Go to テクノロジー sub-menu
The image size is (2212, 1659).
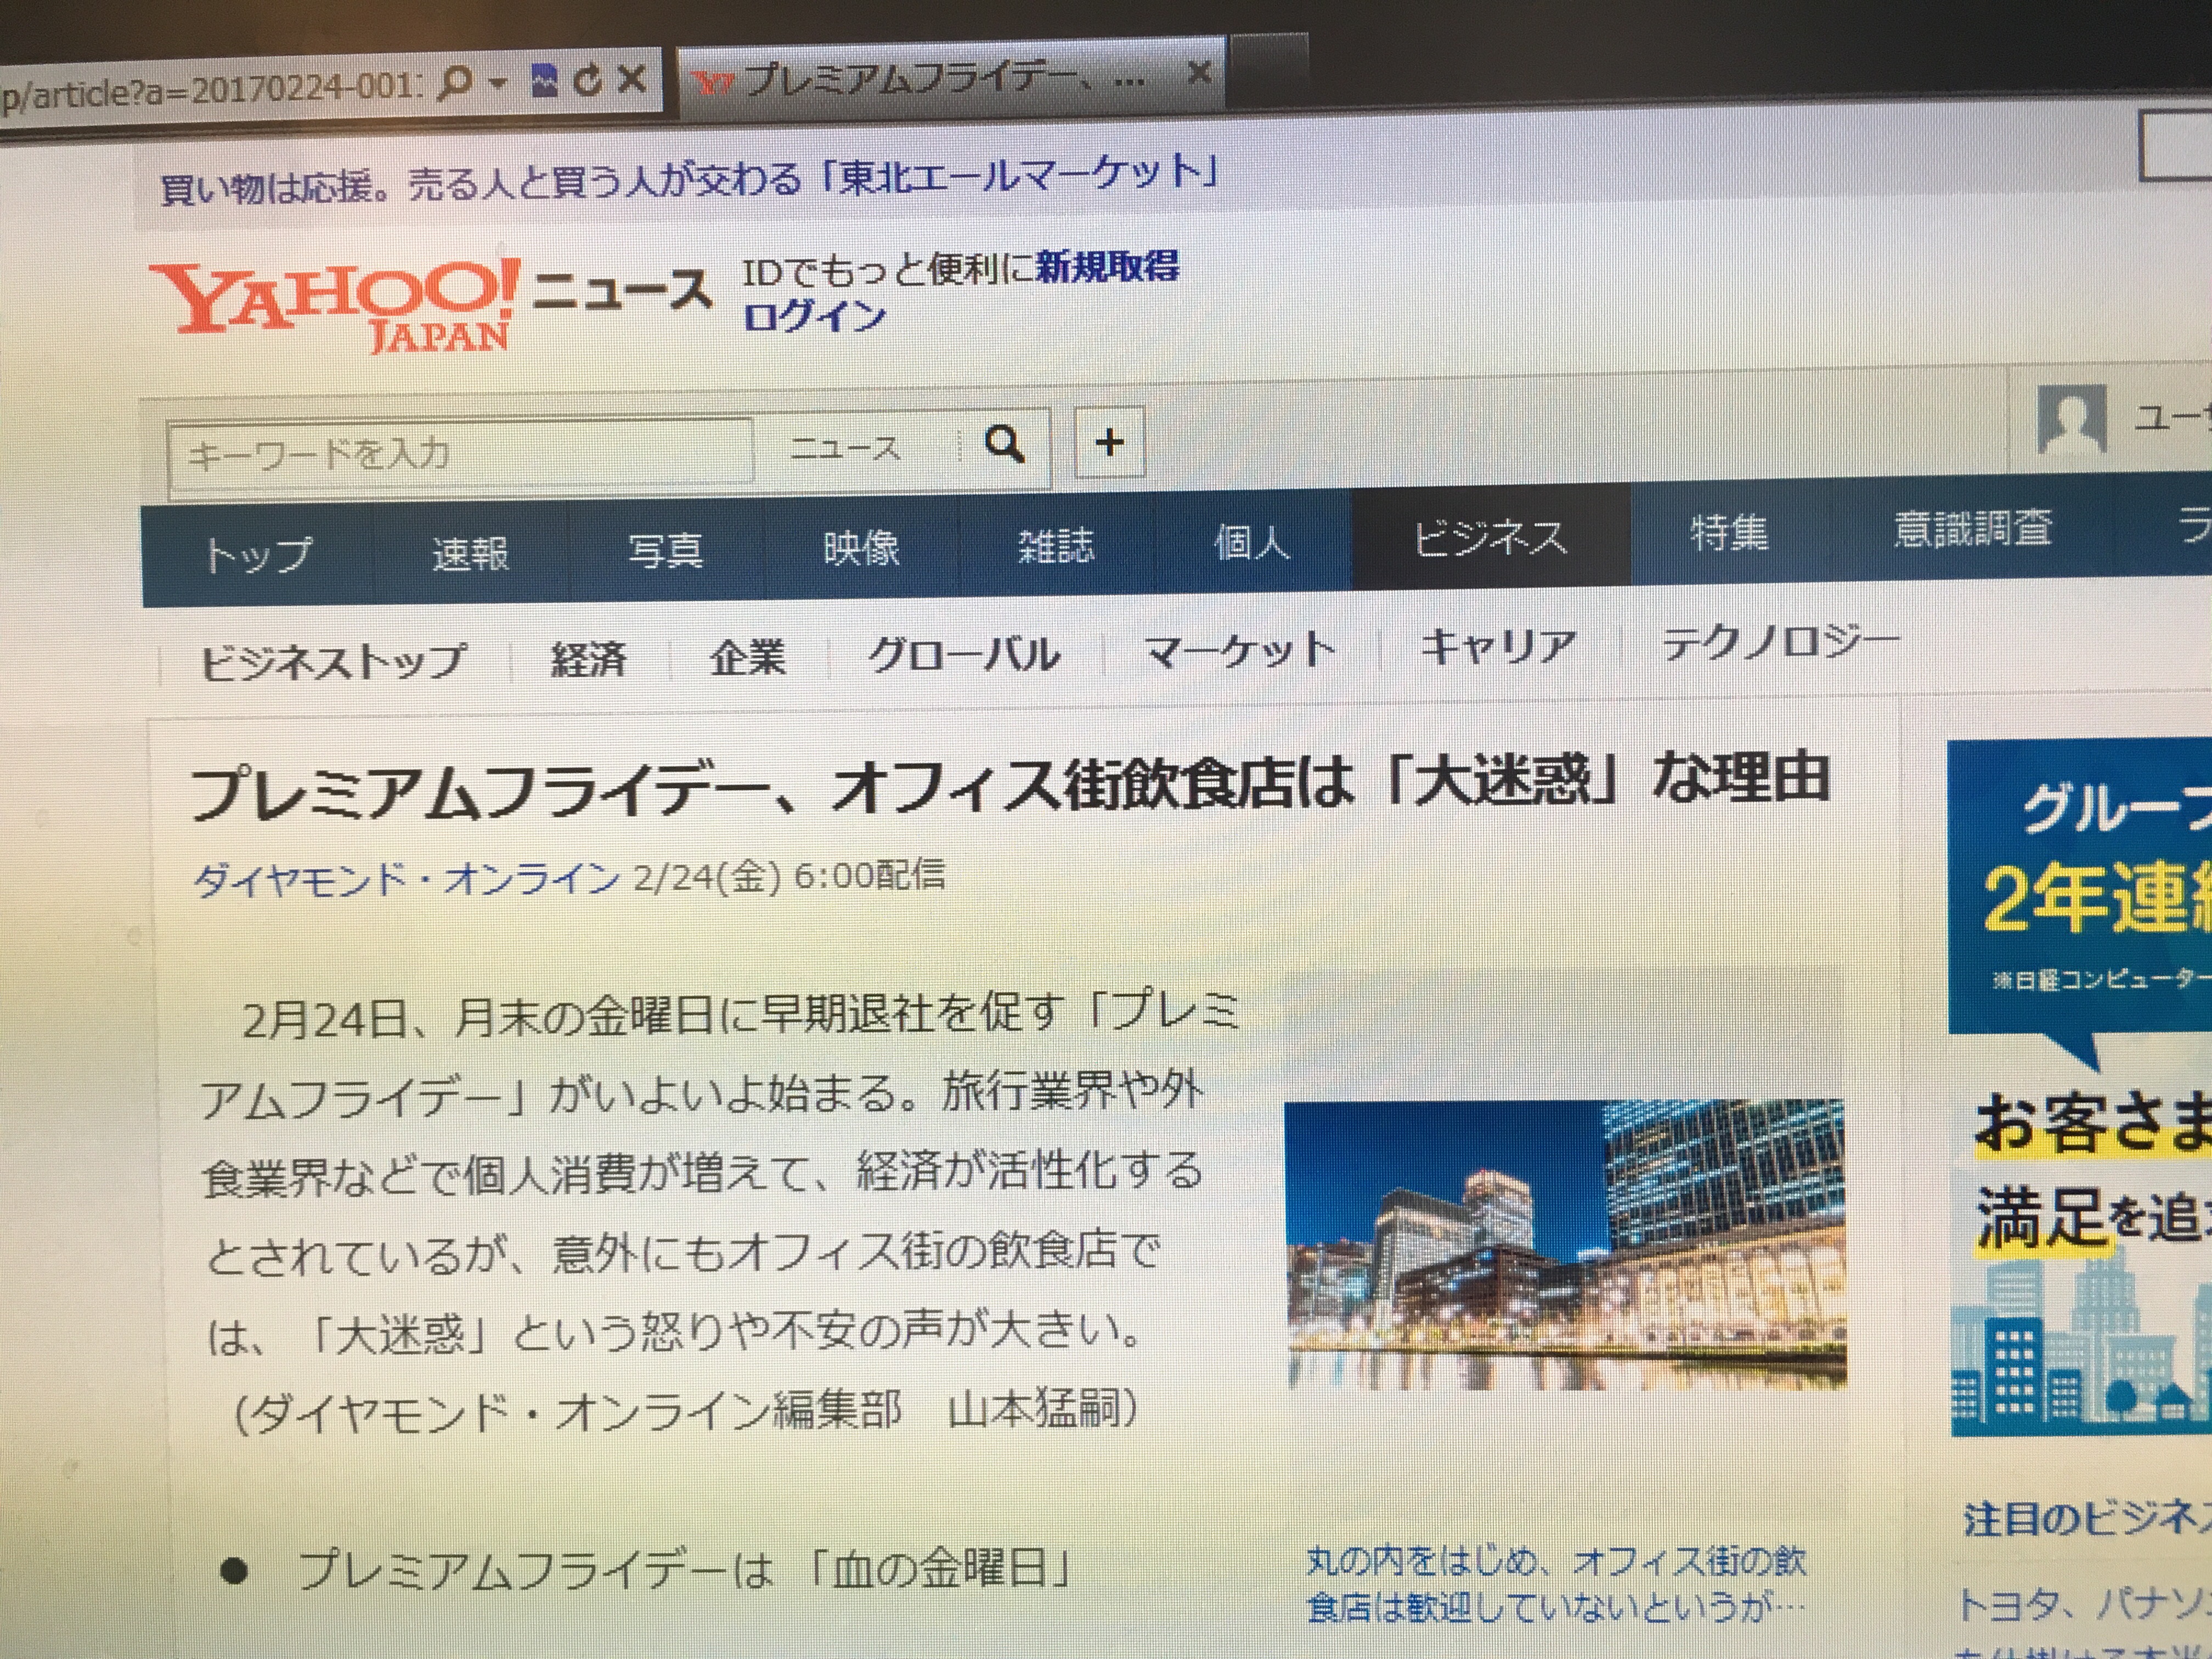tap(1779, 643)
